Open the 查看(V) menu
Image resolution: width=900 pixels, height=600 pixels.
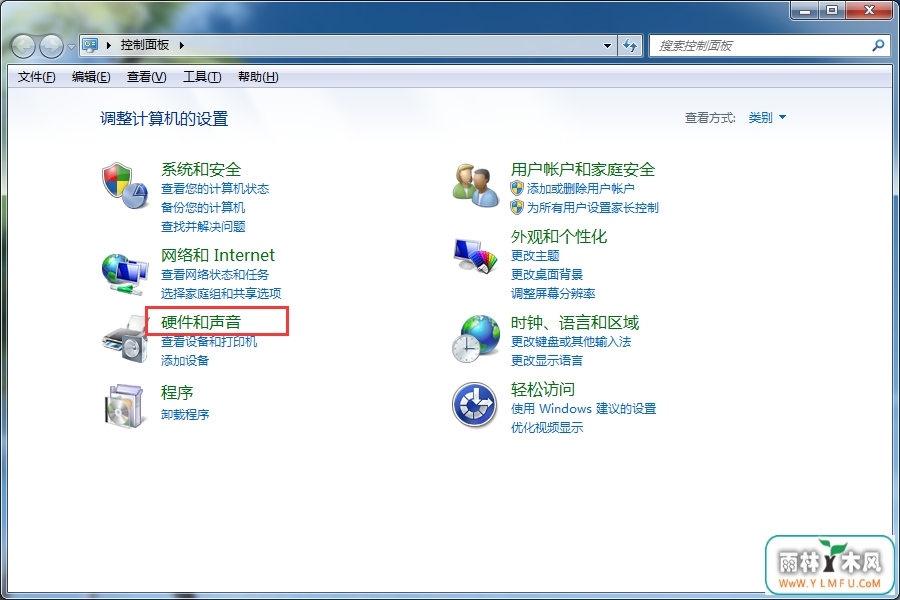(146, 77)
